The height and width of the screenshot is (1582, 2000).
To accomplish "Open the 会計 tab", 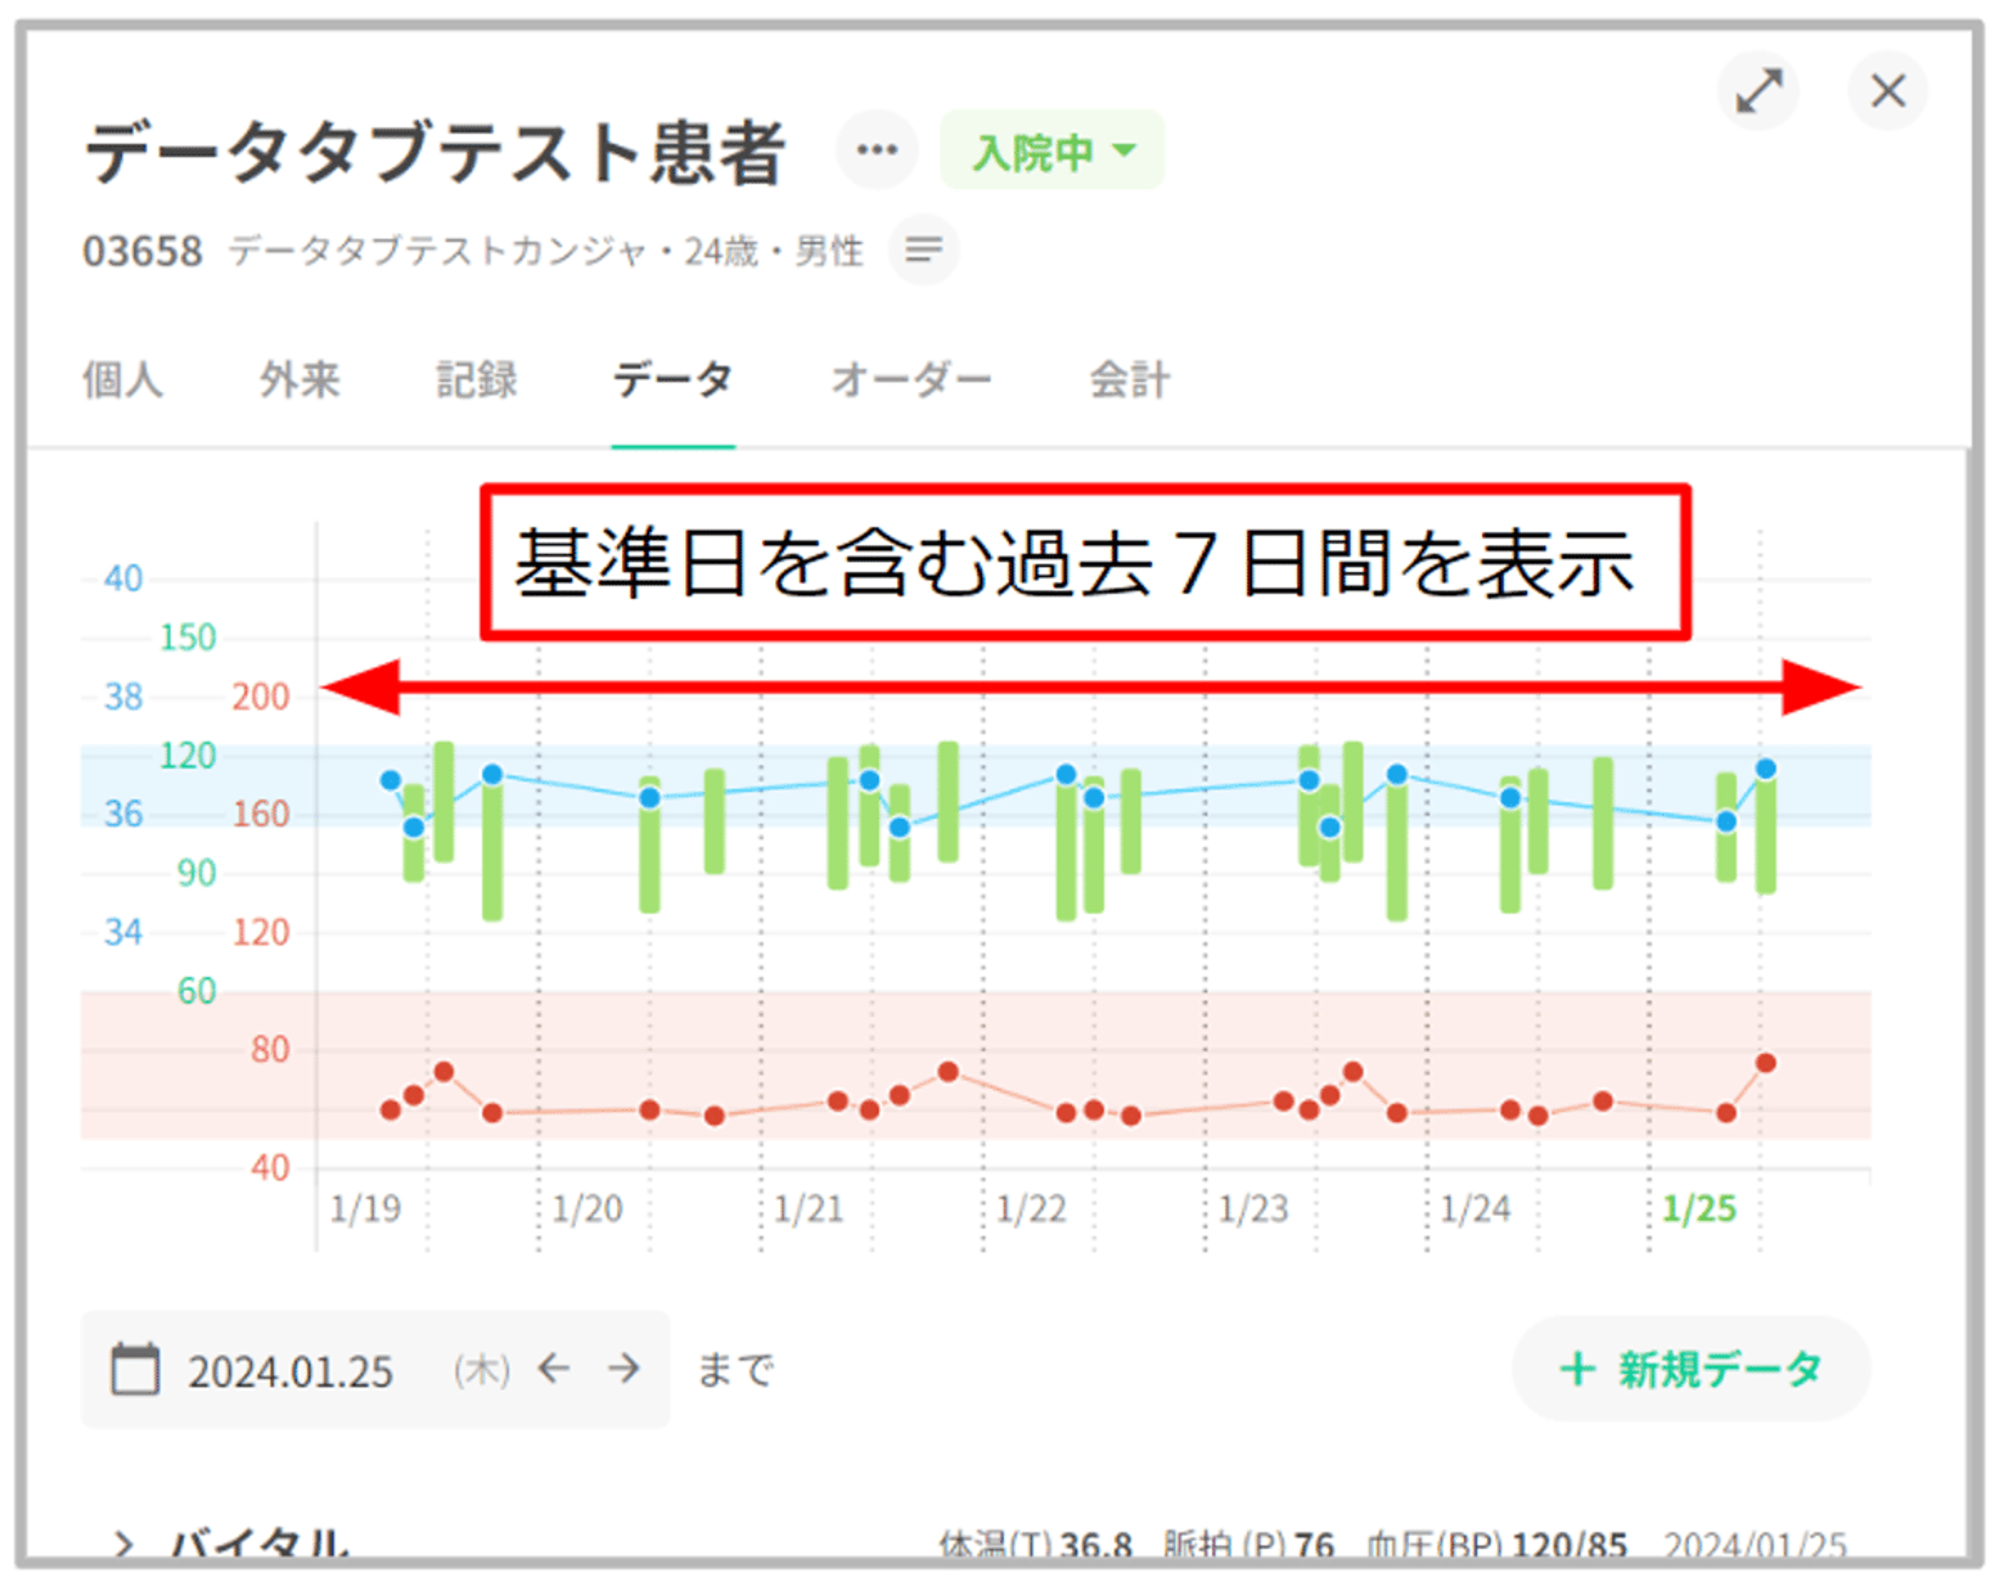I will click(x=1129, y=380).
